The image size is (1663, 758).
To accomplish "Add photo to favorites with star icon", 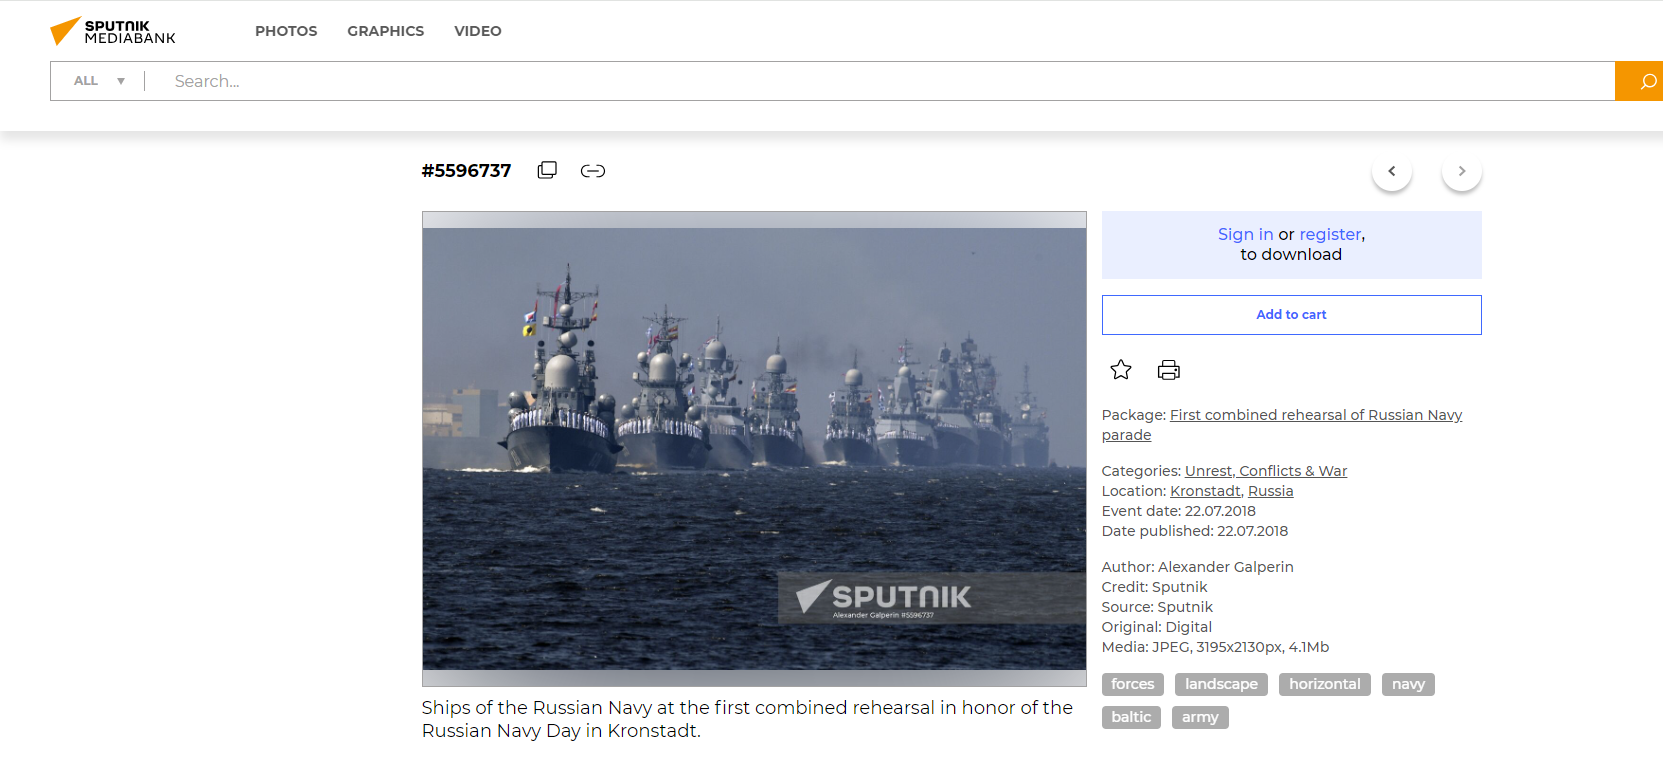I will [x=1121, y=370].
